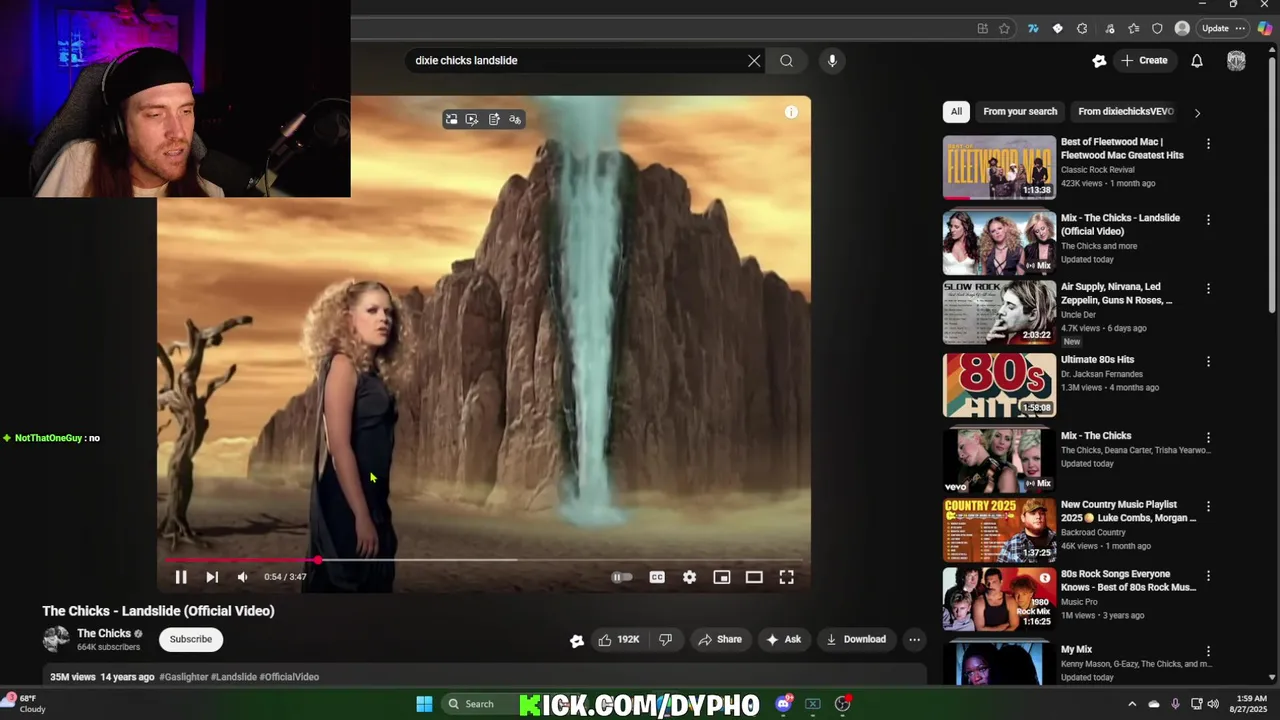1280x720 pixels.
Task: Open options for Mix - The Chicks - Landslide
Action: 1208,220
